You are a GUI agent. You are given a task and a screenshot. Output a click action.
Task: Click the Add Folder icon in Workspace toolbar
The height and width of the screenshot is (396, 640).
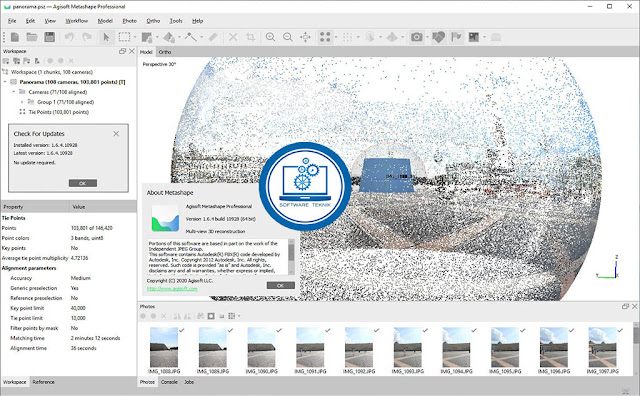pos(27,61)
